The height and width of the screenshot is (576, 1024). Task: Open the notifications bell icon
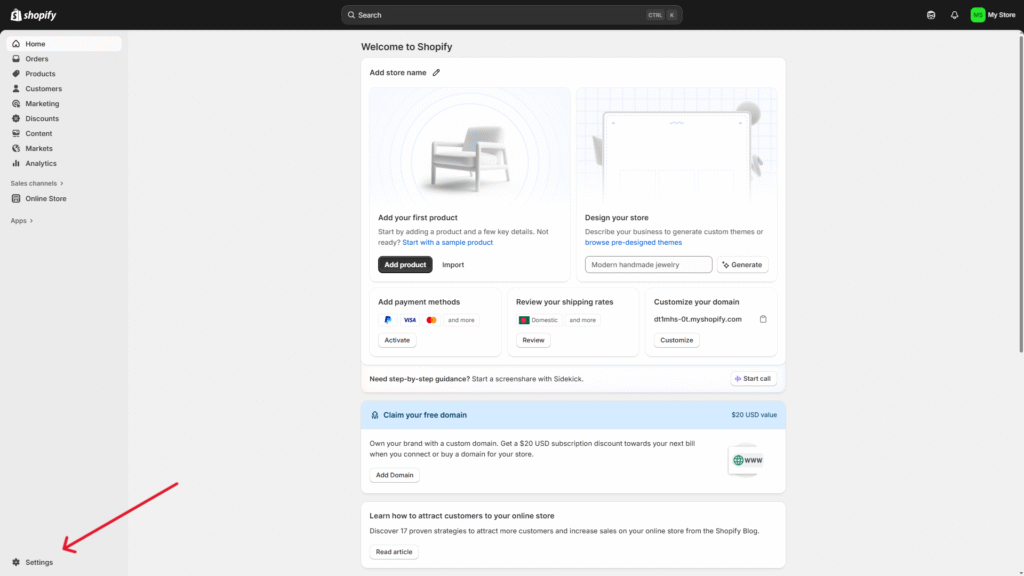(954, 15)
